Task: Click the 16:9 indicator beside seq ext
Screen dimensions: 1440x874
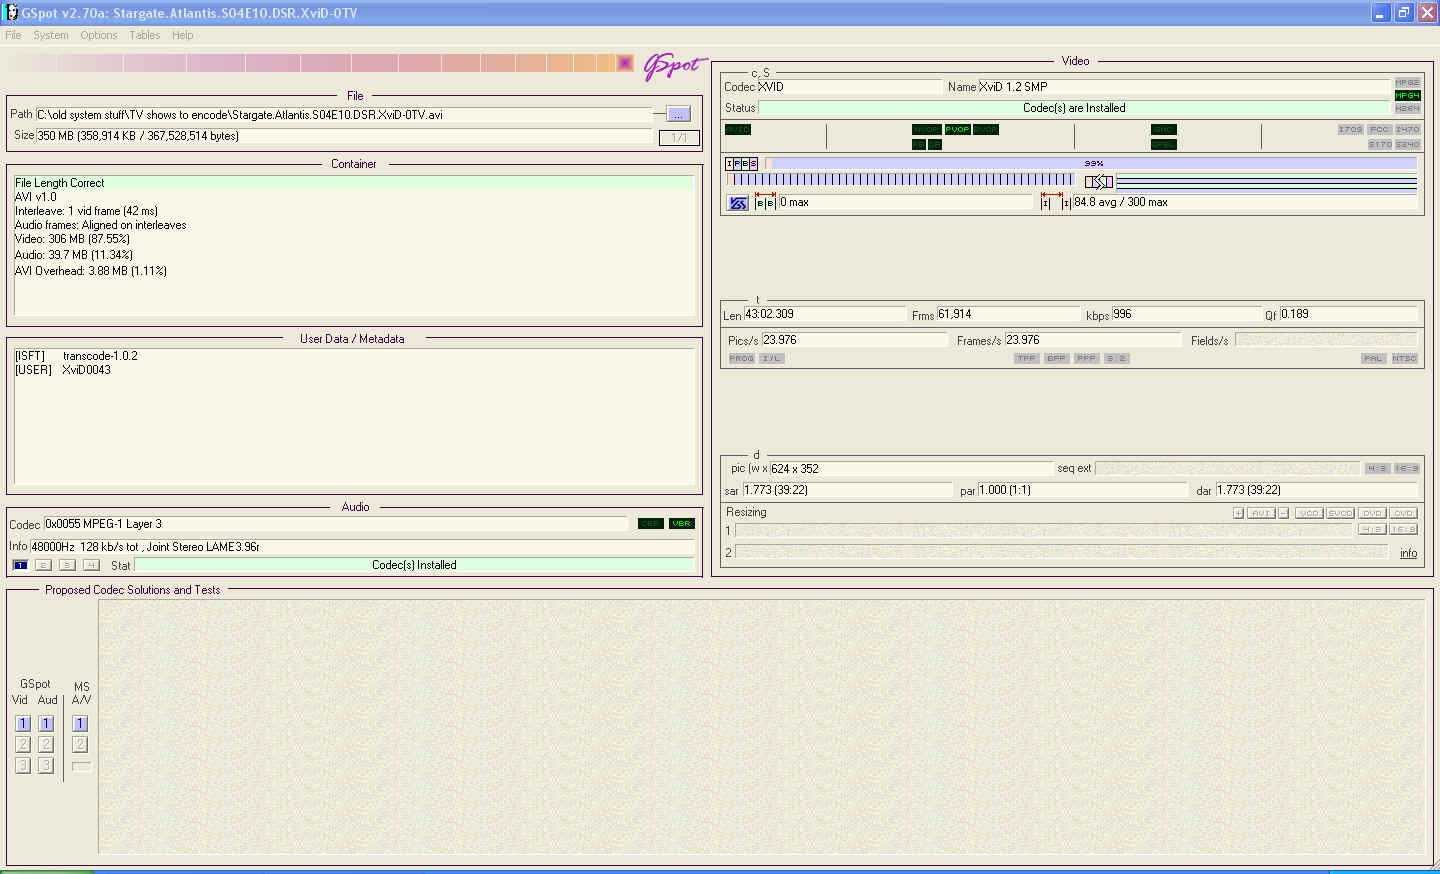Action: pos(1406,468)
